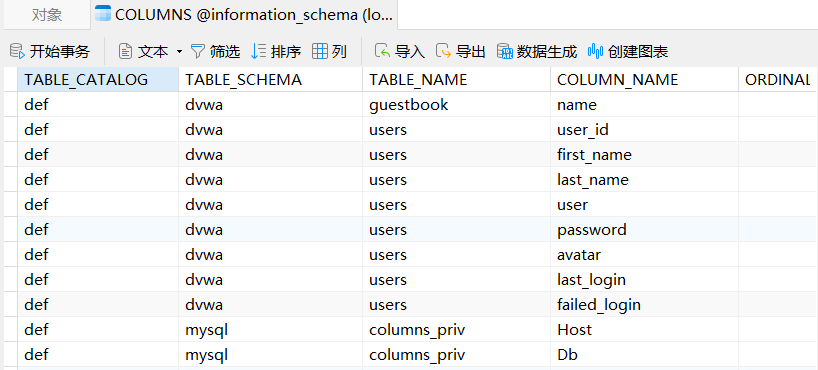
Task: Click the TABLE_SCHEMA column header
Action: pos(270,79)
